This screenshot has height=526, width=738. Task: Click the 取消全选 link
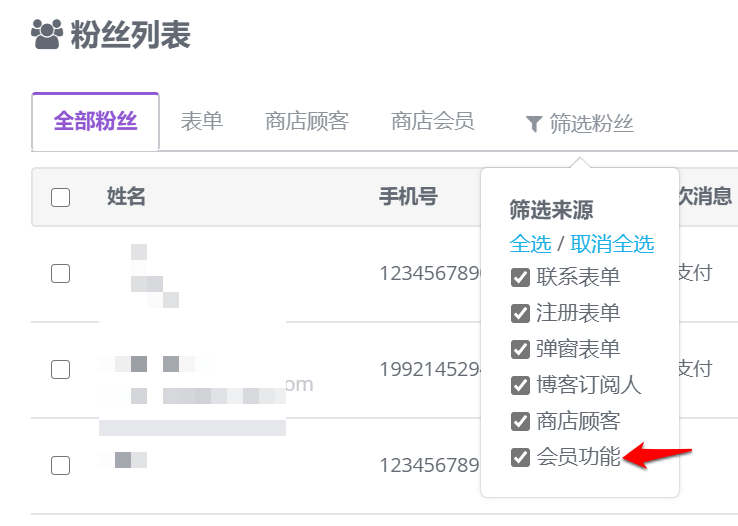(612, 244)
